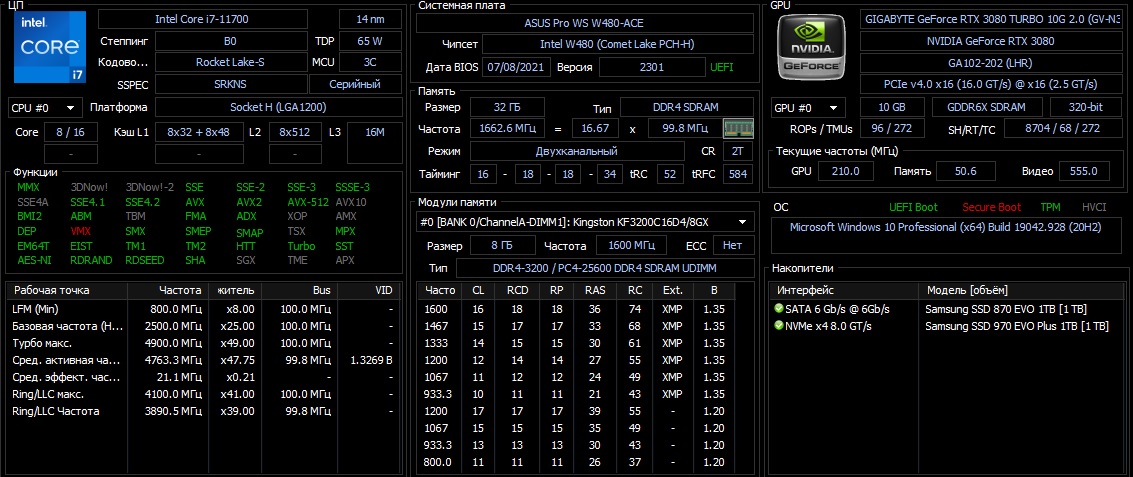The image size is (1133, 477).
Task: Click the 1.3269 В VID value
Action: [371, 360]
